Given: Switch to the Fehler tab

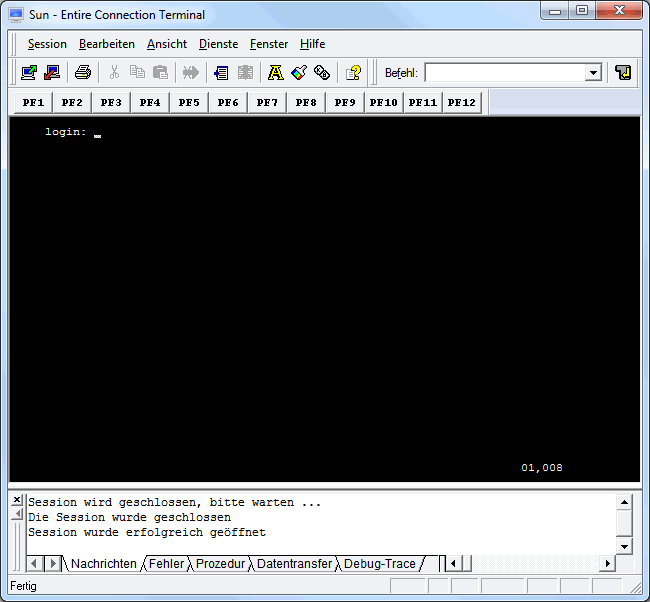Looking at the screenshot, I should point(166,564).
